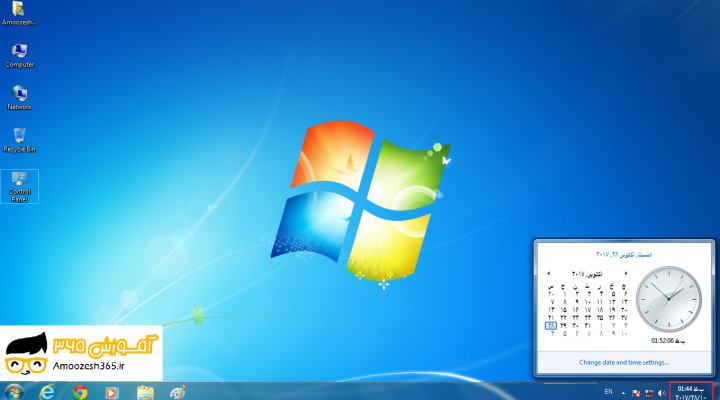Select date 25 in the calendar
720x400 pixels.
pyautogui.click(x=600, y=317)
